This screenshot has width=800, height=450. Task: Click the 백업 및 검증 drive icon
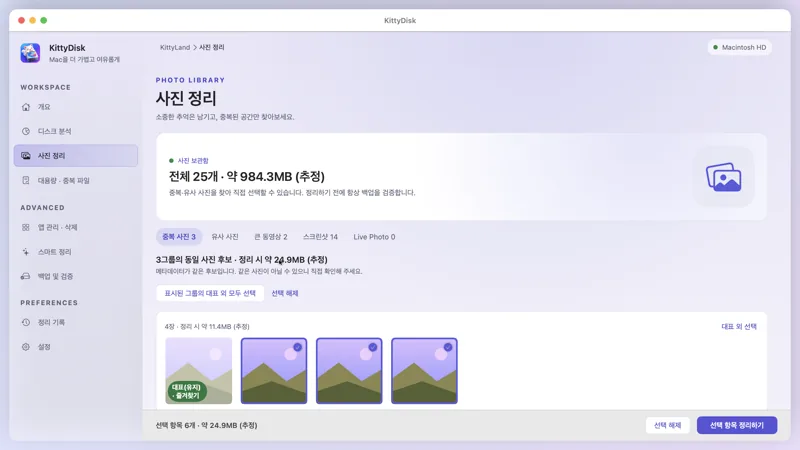26,276
